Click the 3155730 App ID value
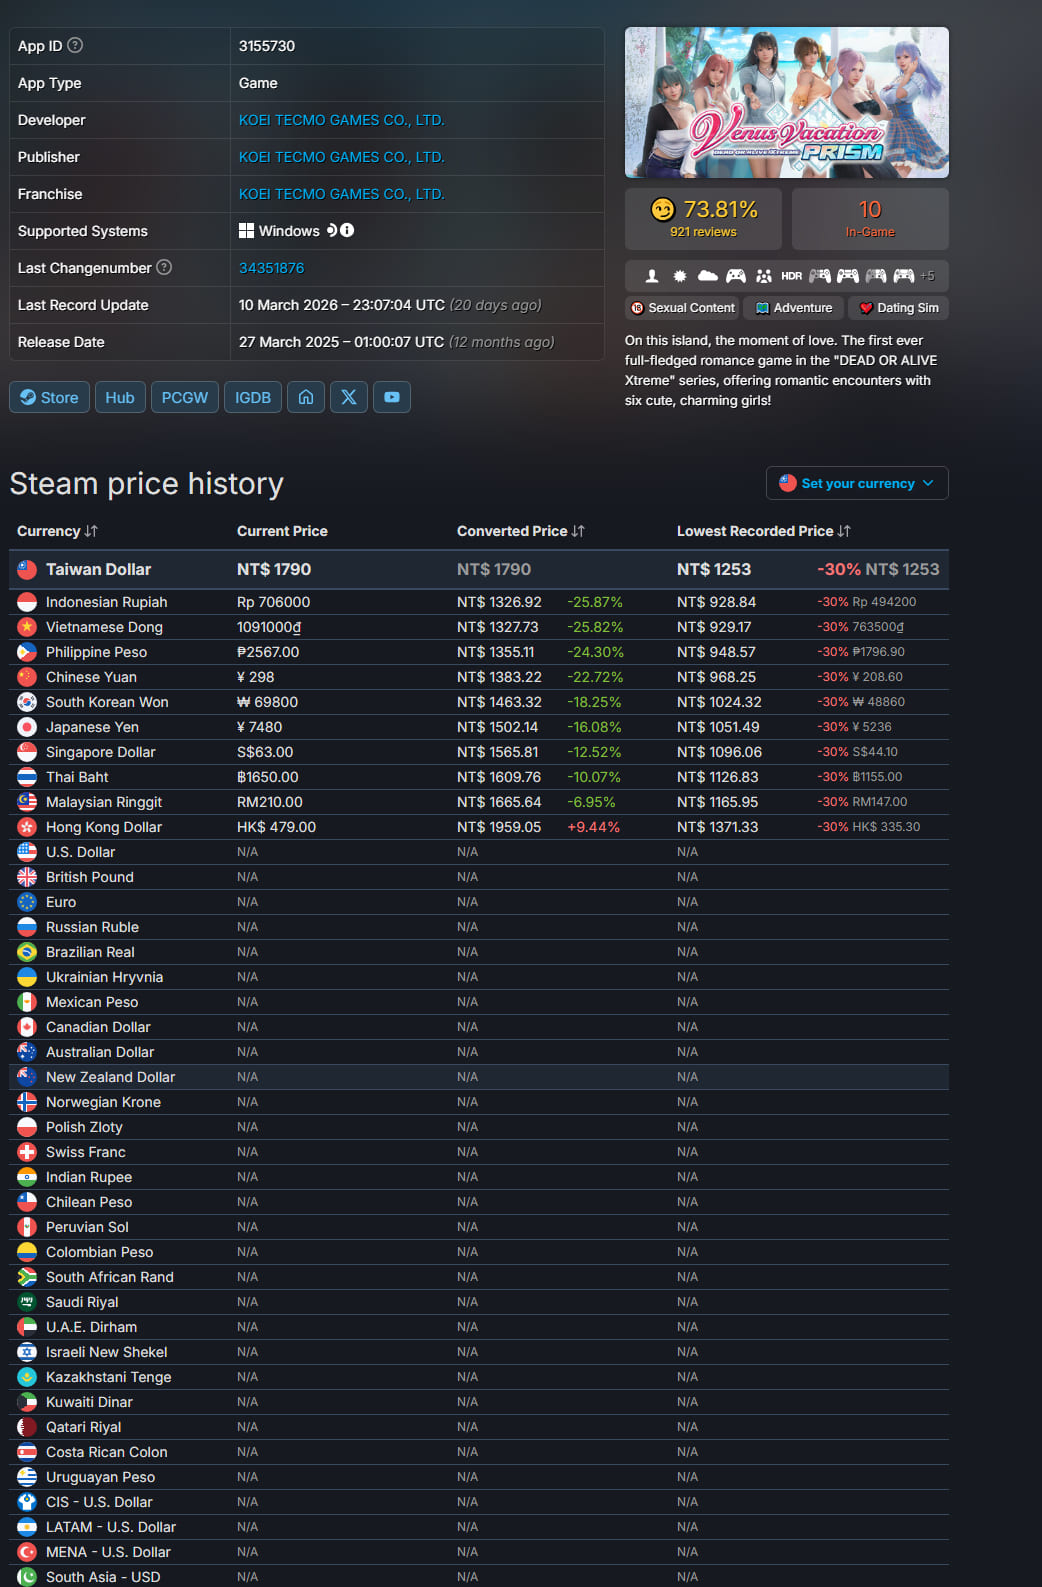Image resolution: width=1042 pixels, height=1587 pixels. point(267,46)
